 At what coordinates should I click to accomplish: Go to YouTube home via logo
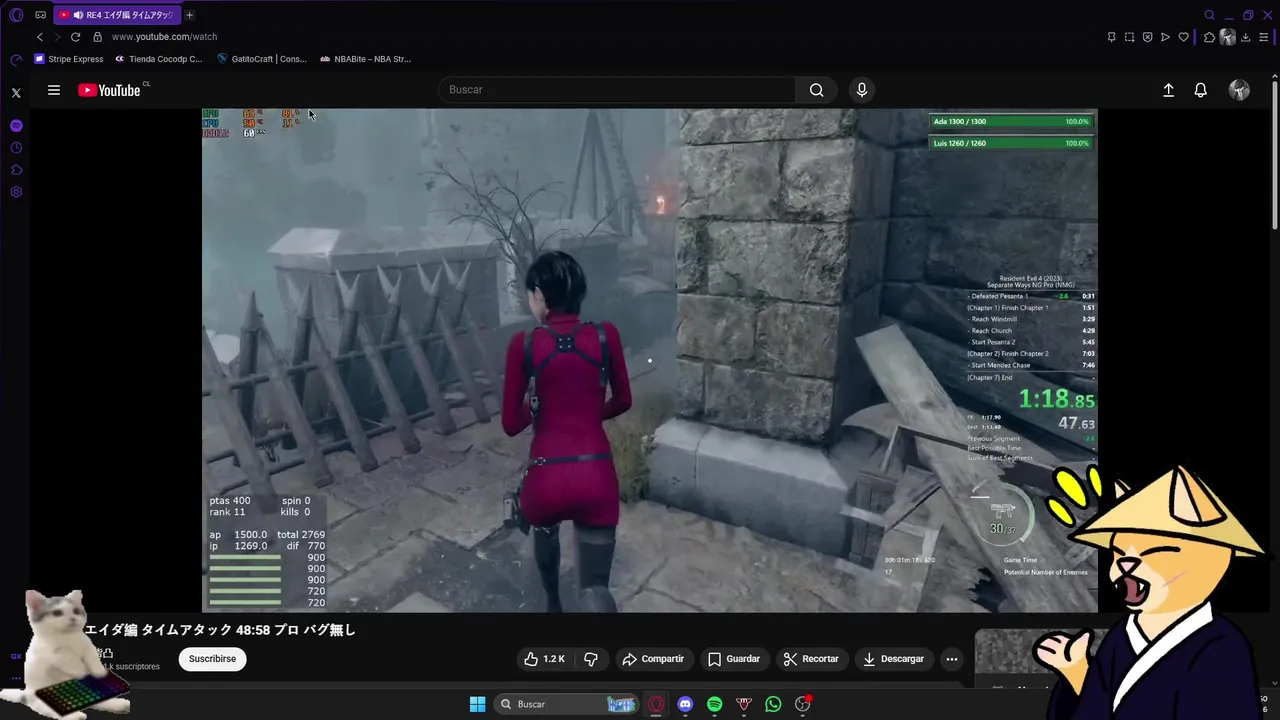(110, 90)
